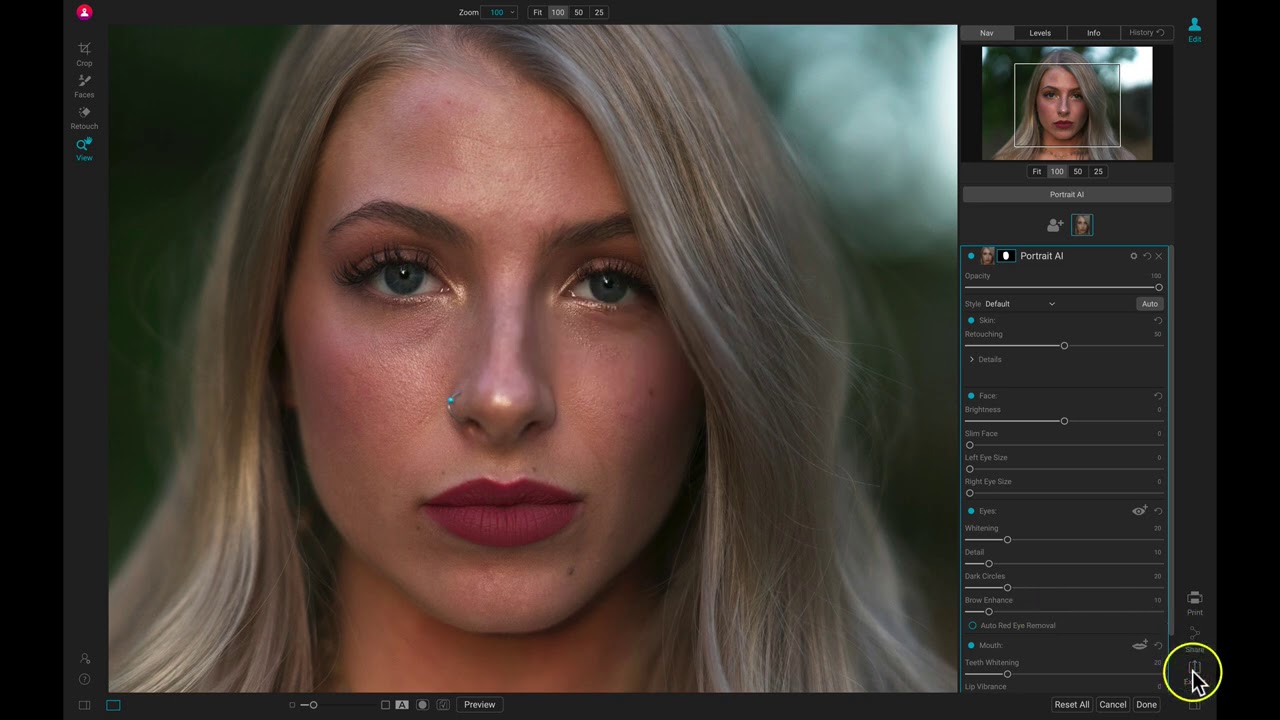Select the View zoom tool
Viewport: 1280px width, 720px height.
tap(84, 149)
